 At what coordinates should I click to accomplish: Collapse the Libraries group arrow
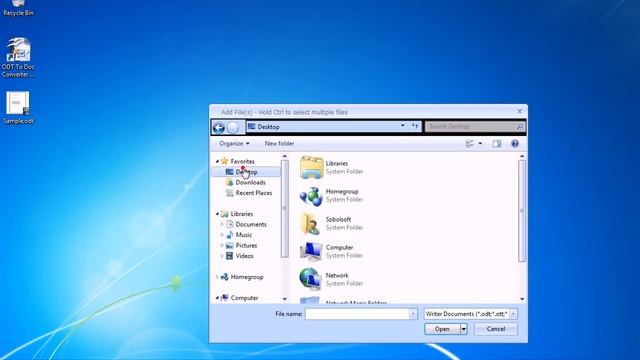tap(217, 214)
